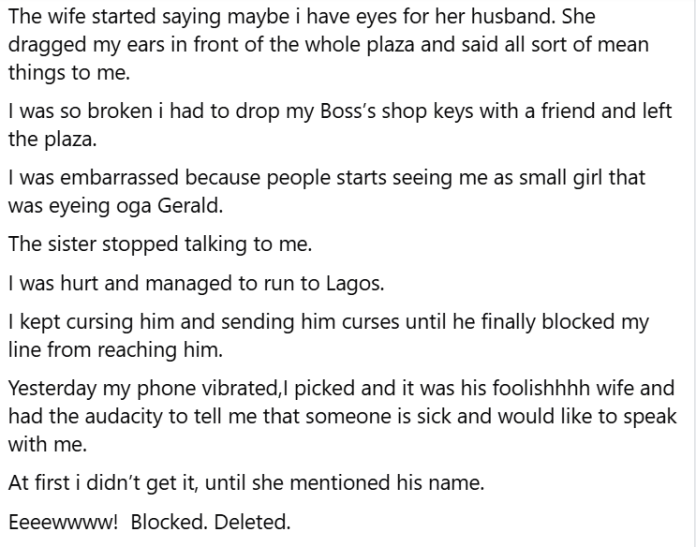
Task: Click the sentence "At first i didn't get it"
Action: coord(246,483)
